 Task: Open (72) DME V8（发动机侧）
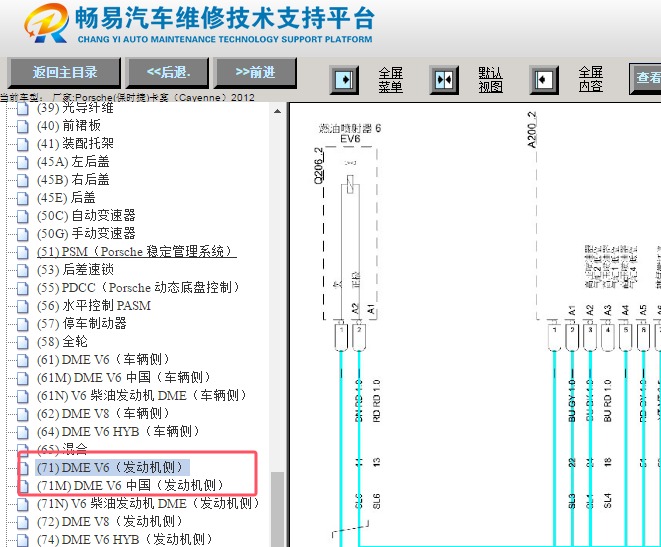pyautogui.click(x=110, y=522)
